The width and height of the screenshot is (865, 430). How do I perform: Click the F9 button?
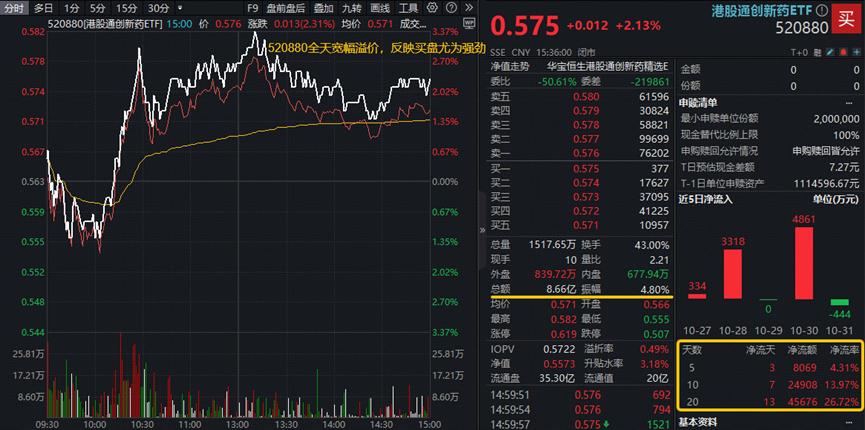click(253, 8)
